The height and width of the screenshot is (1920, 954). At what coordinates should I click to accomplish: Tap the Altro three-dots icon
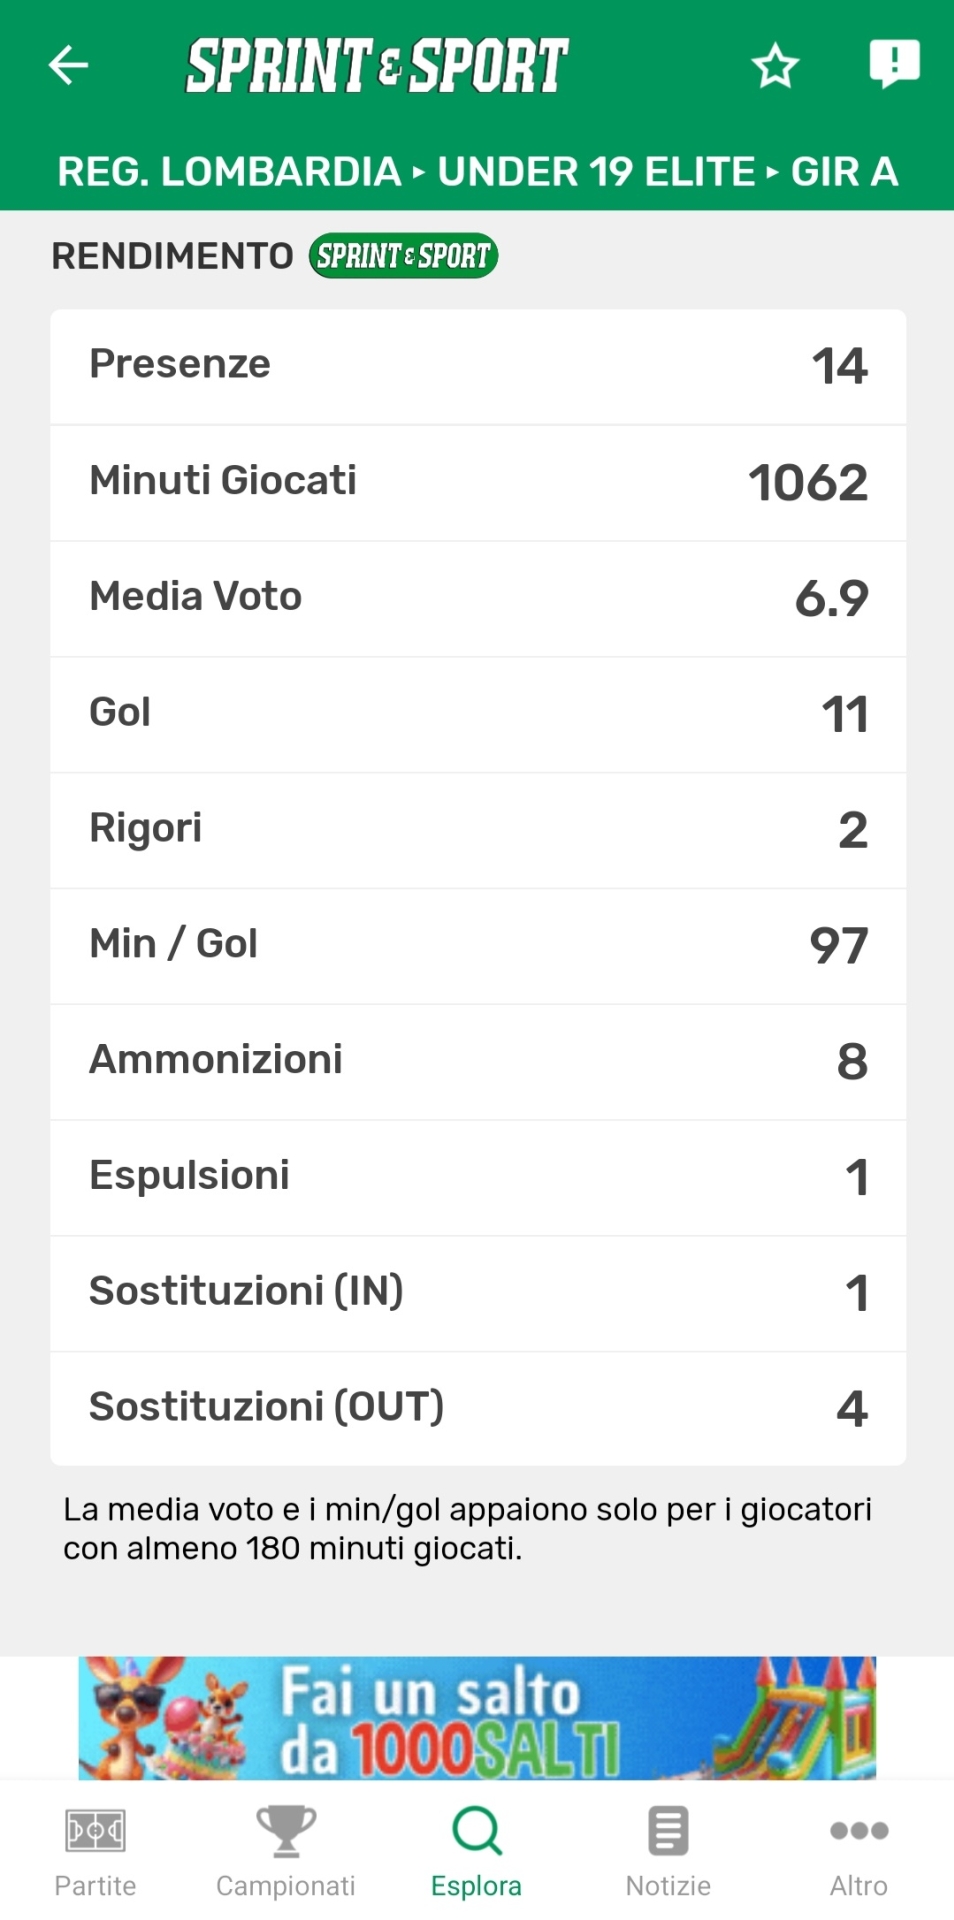[x=859, y=1831]
